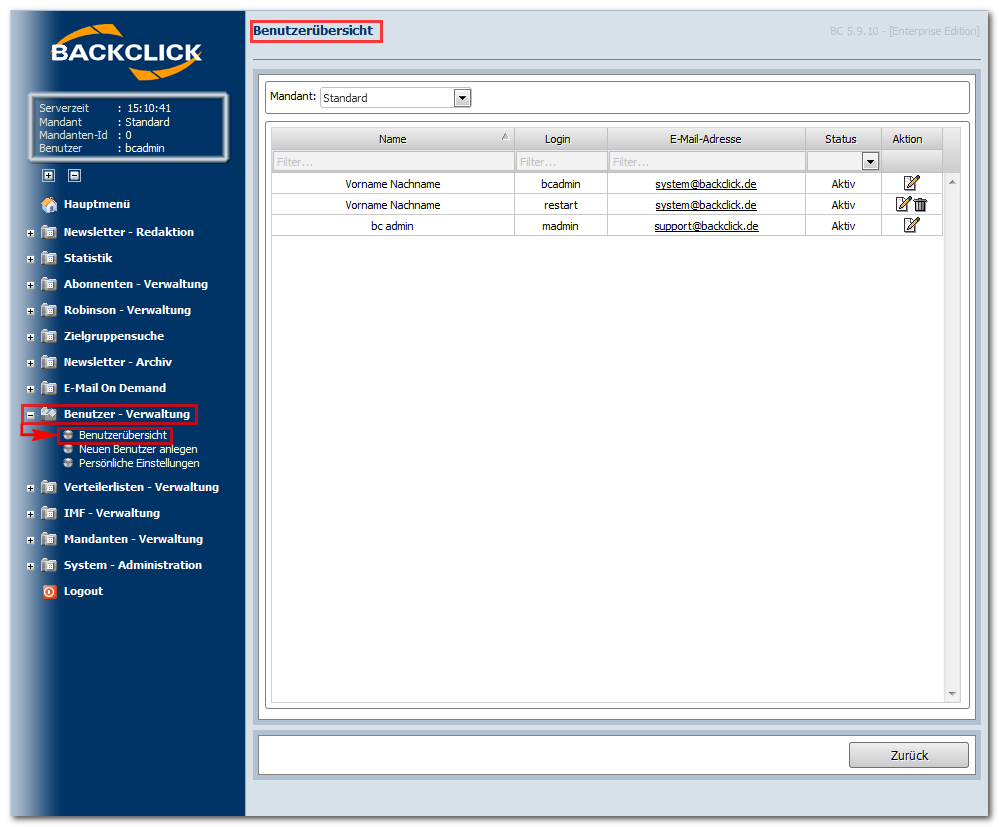Open the support@backclick.de email link

706,226
